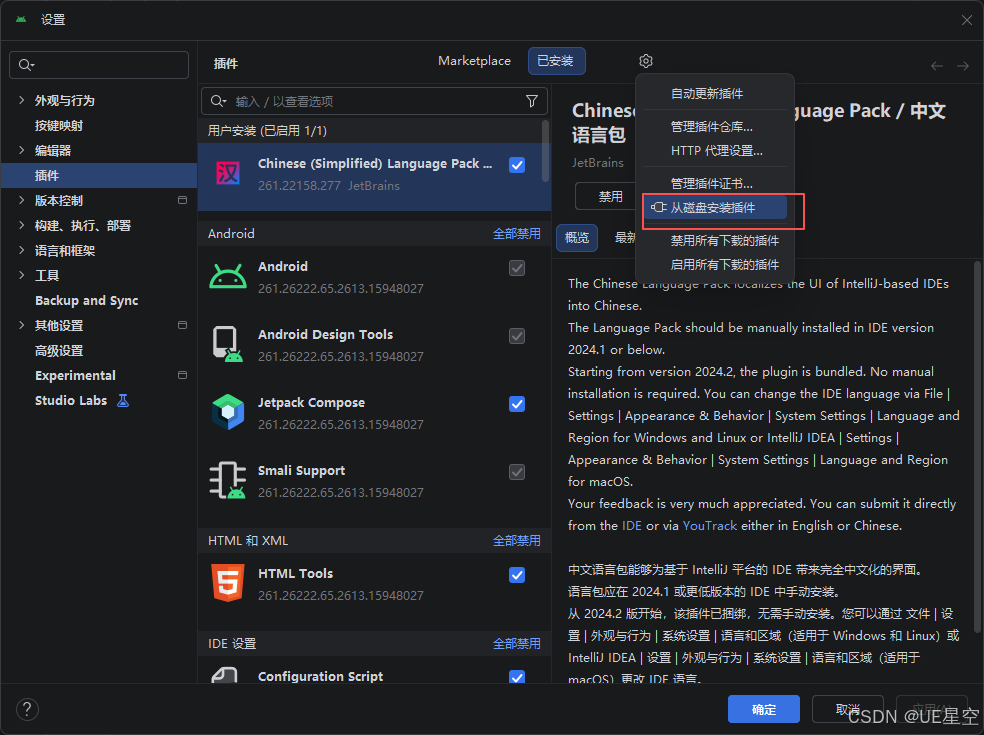This screenshot has width=984, height=735.
Task: Toggle the Android Design Tools checkbox
Action: (517, 336)
